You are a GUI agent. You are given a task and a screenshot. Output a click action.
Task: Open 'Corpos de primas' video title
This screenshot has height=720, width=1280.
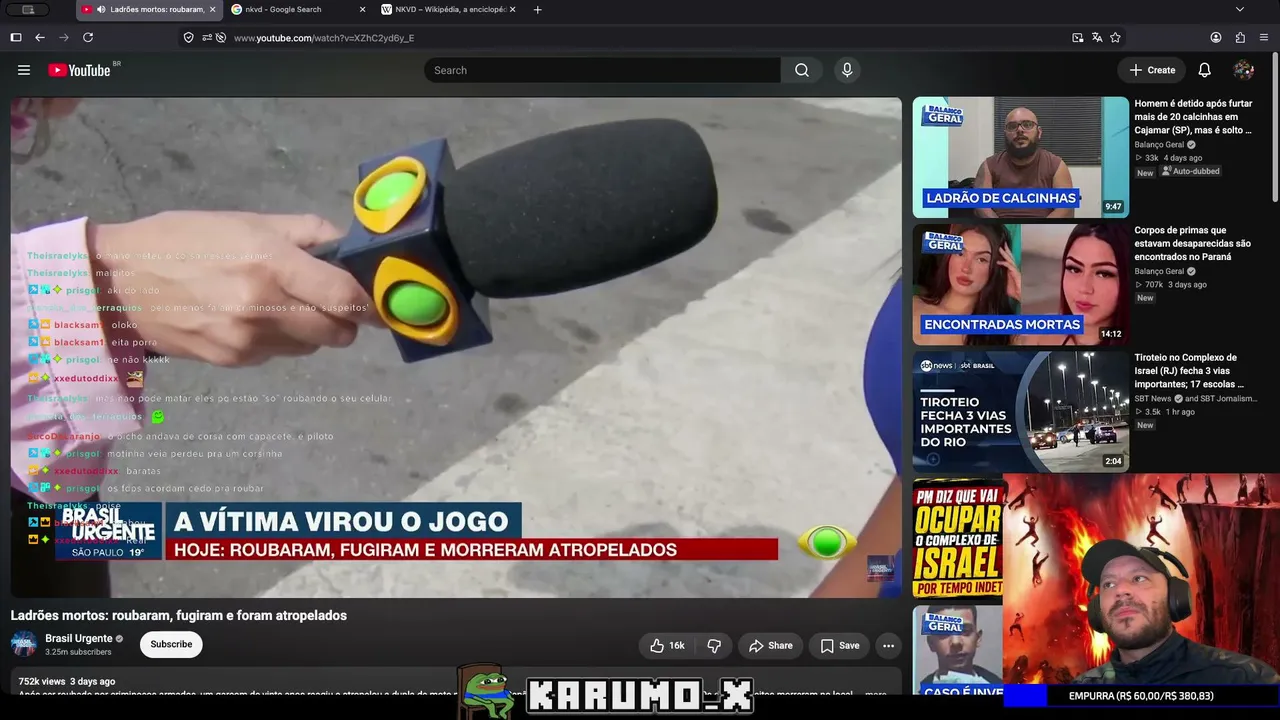tap(1192, 243)
